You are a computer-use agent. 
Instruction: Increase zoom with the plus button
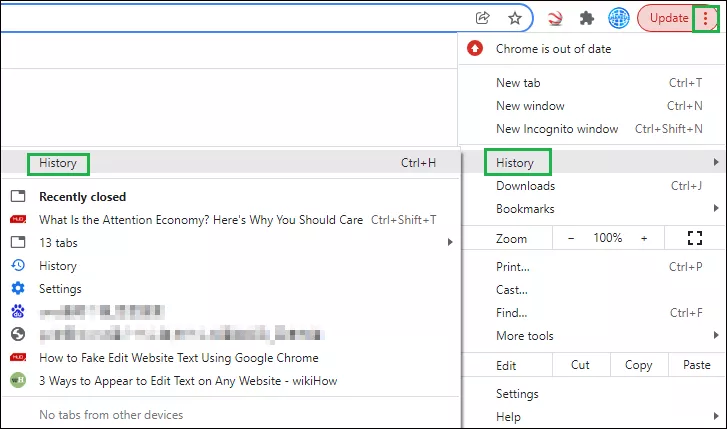tap(644, 238)
